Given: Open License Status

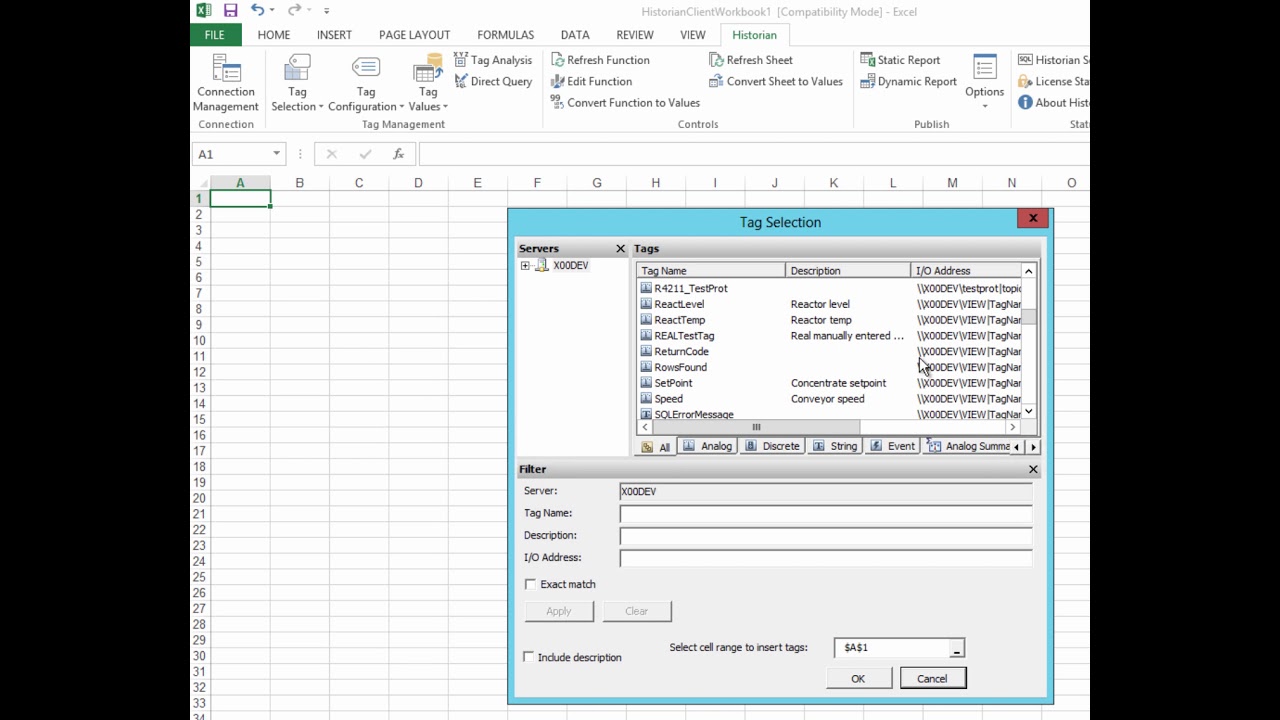Looking at the screenshot, I should tap(1053, 82).
